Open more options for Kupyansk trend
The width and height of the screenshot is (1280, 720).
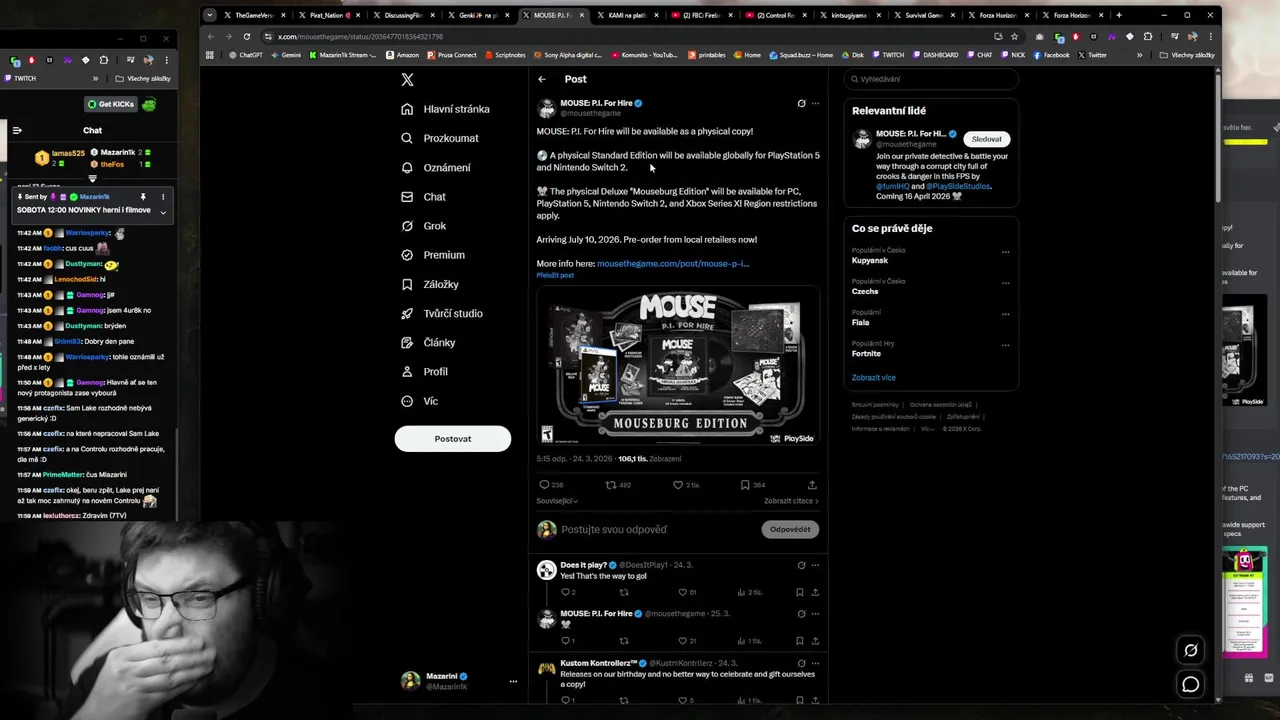coord(1006,252)
